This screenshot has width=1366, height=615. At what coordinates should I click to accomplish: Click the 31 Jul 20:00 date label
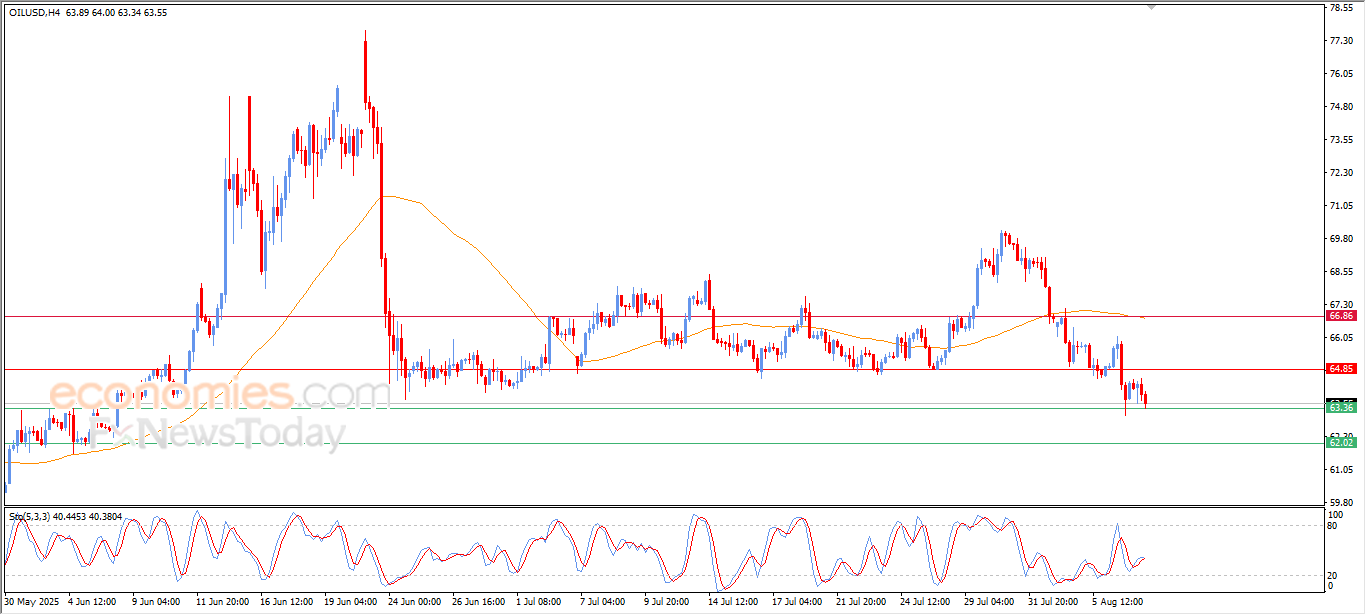coord(1054,602)
